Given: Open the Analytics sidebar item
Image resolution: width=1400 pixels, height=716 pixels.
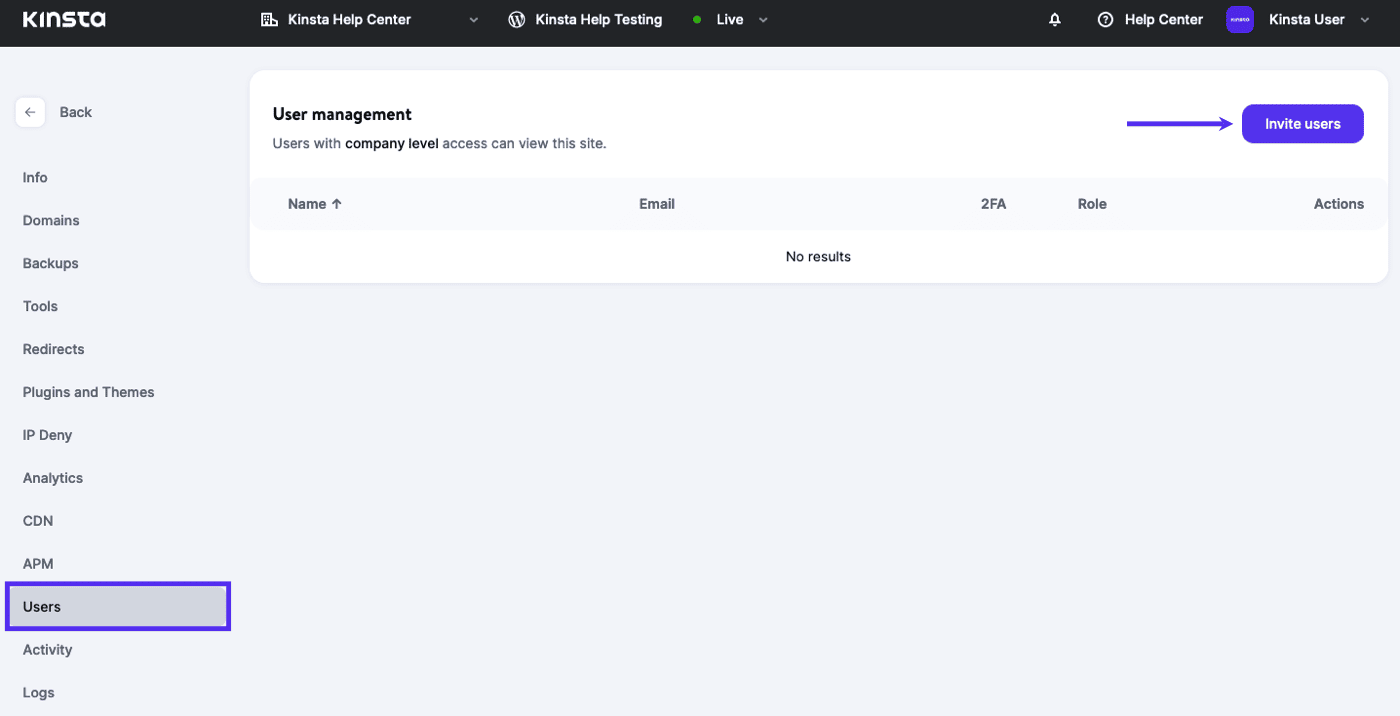Looking at the screenshot, I should [x=53, y=478].
